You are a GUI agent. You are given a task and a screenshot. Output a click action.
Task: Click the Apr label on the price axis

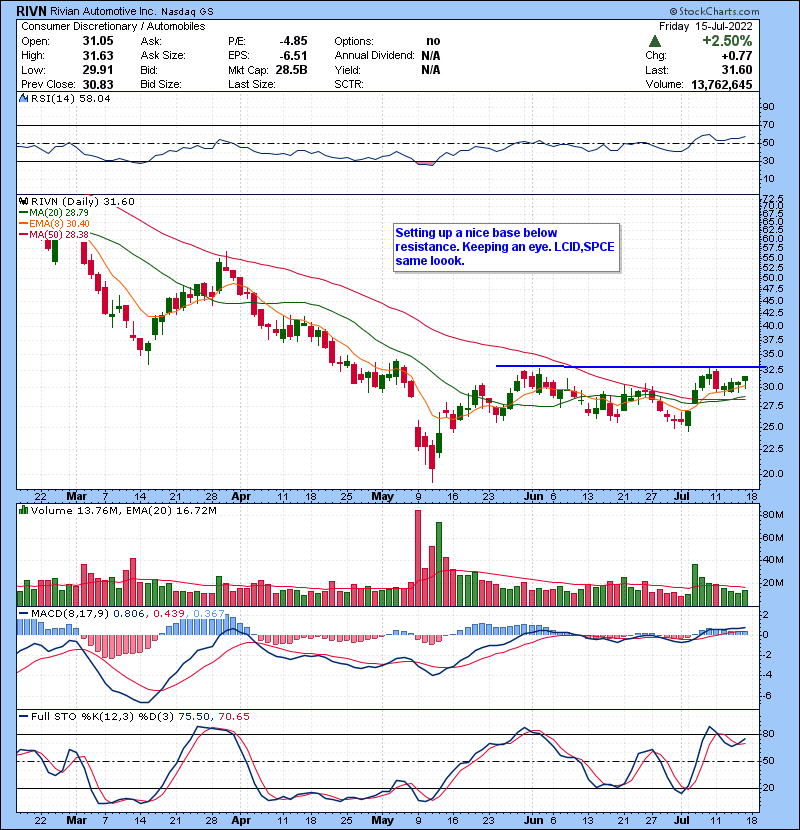point(241,496)
